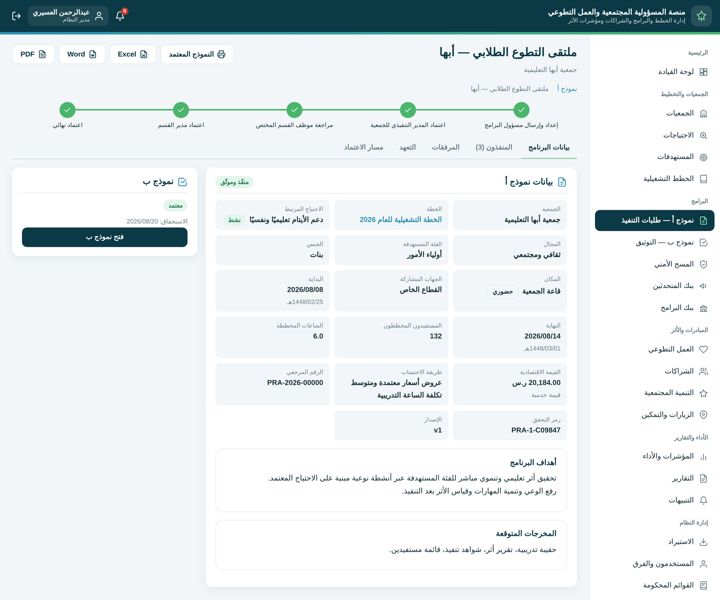Switch to مسار الاعتماد tab
The width and height of the screenshot is (720, 600).
tap(364, 147)
